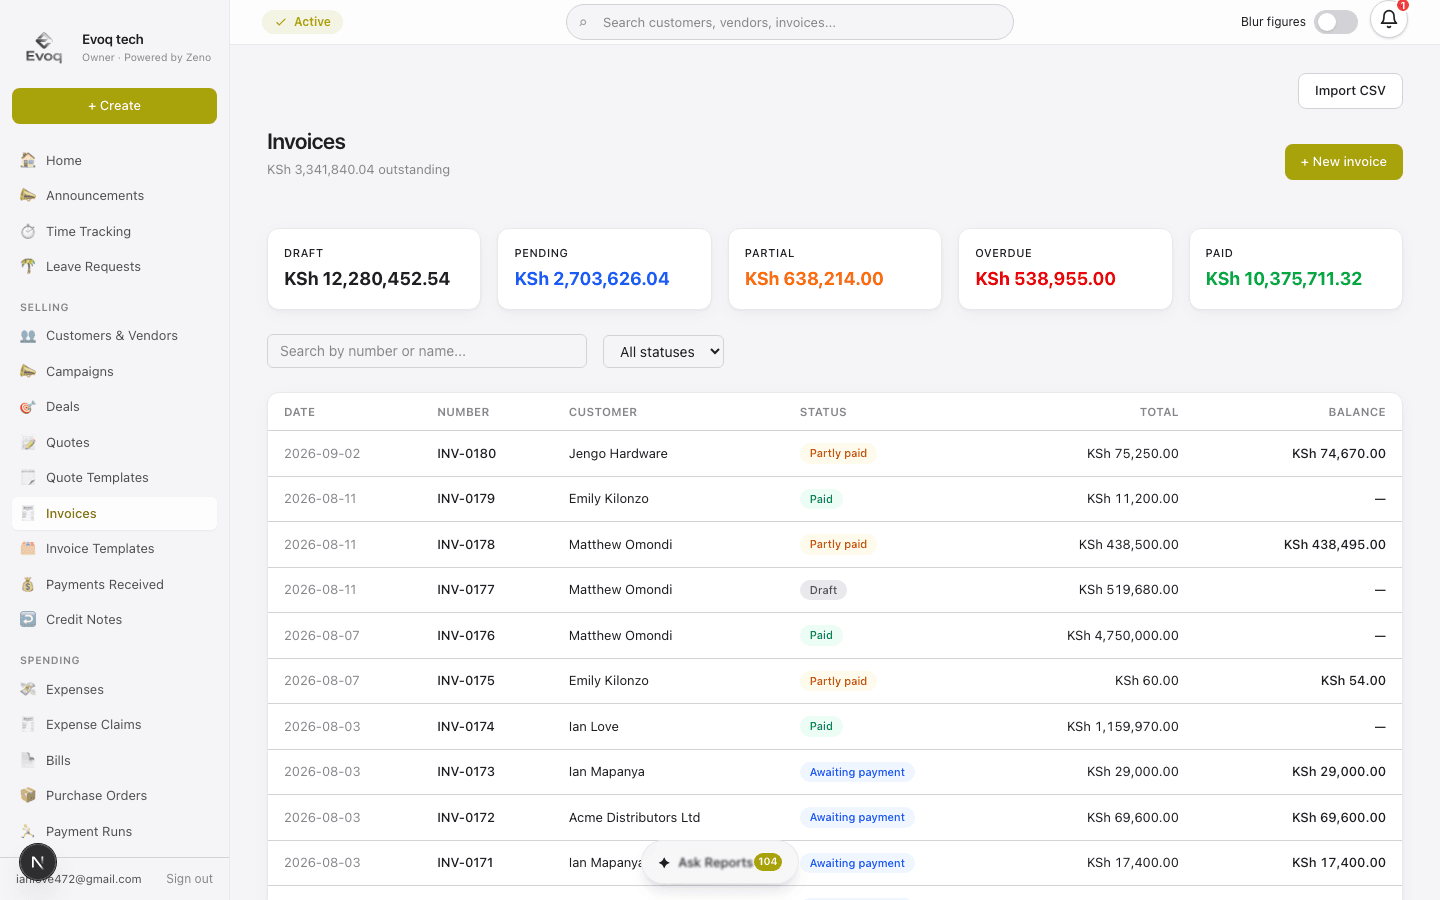Toggle the Blur figures switch

(x=1336, y=22)
